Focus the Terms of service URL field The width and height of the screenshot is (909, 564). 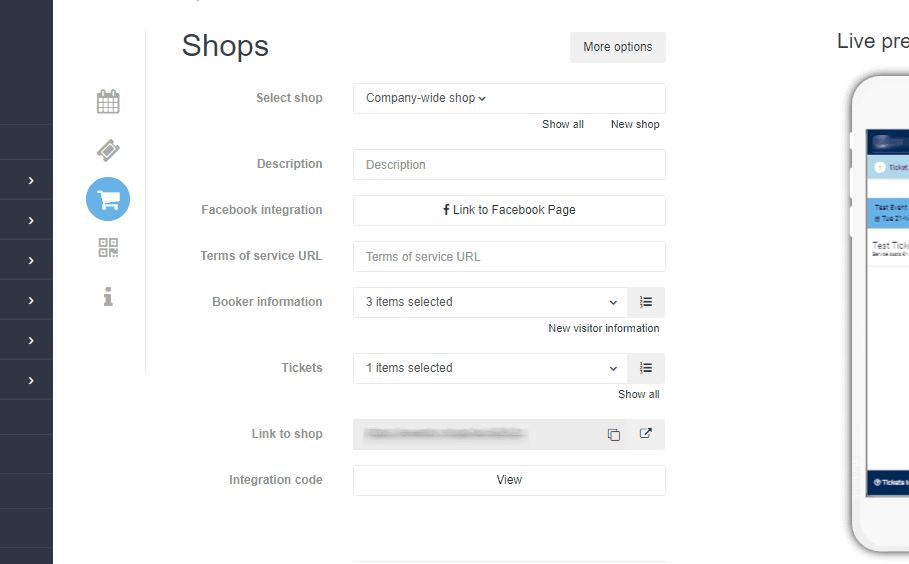[509, 256]
